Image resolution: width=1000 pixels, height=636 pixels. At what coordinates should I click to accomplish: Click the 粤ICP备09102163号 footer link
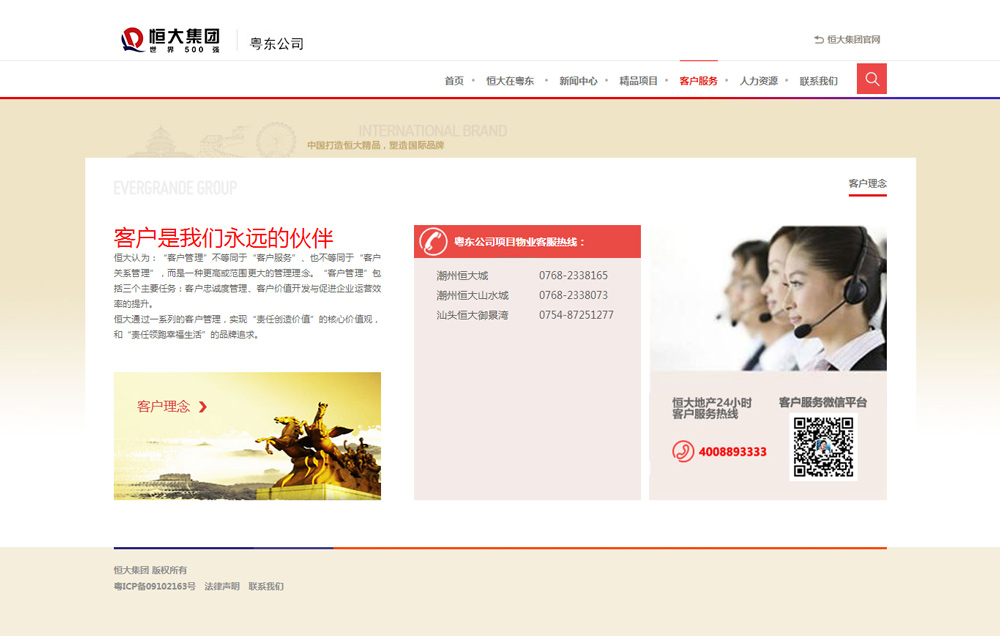[x=155, y=586]
